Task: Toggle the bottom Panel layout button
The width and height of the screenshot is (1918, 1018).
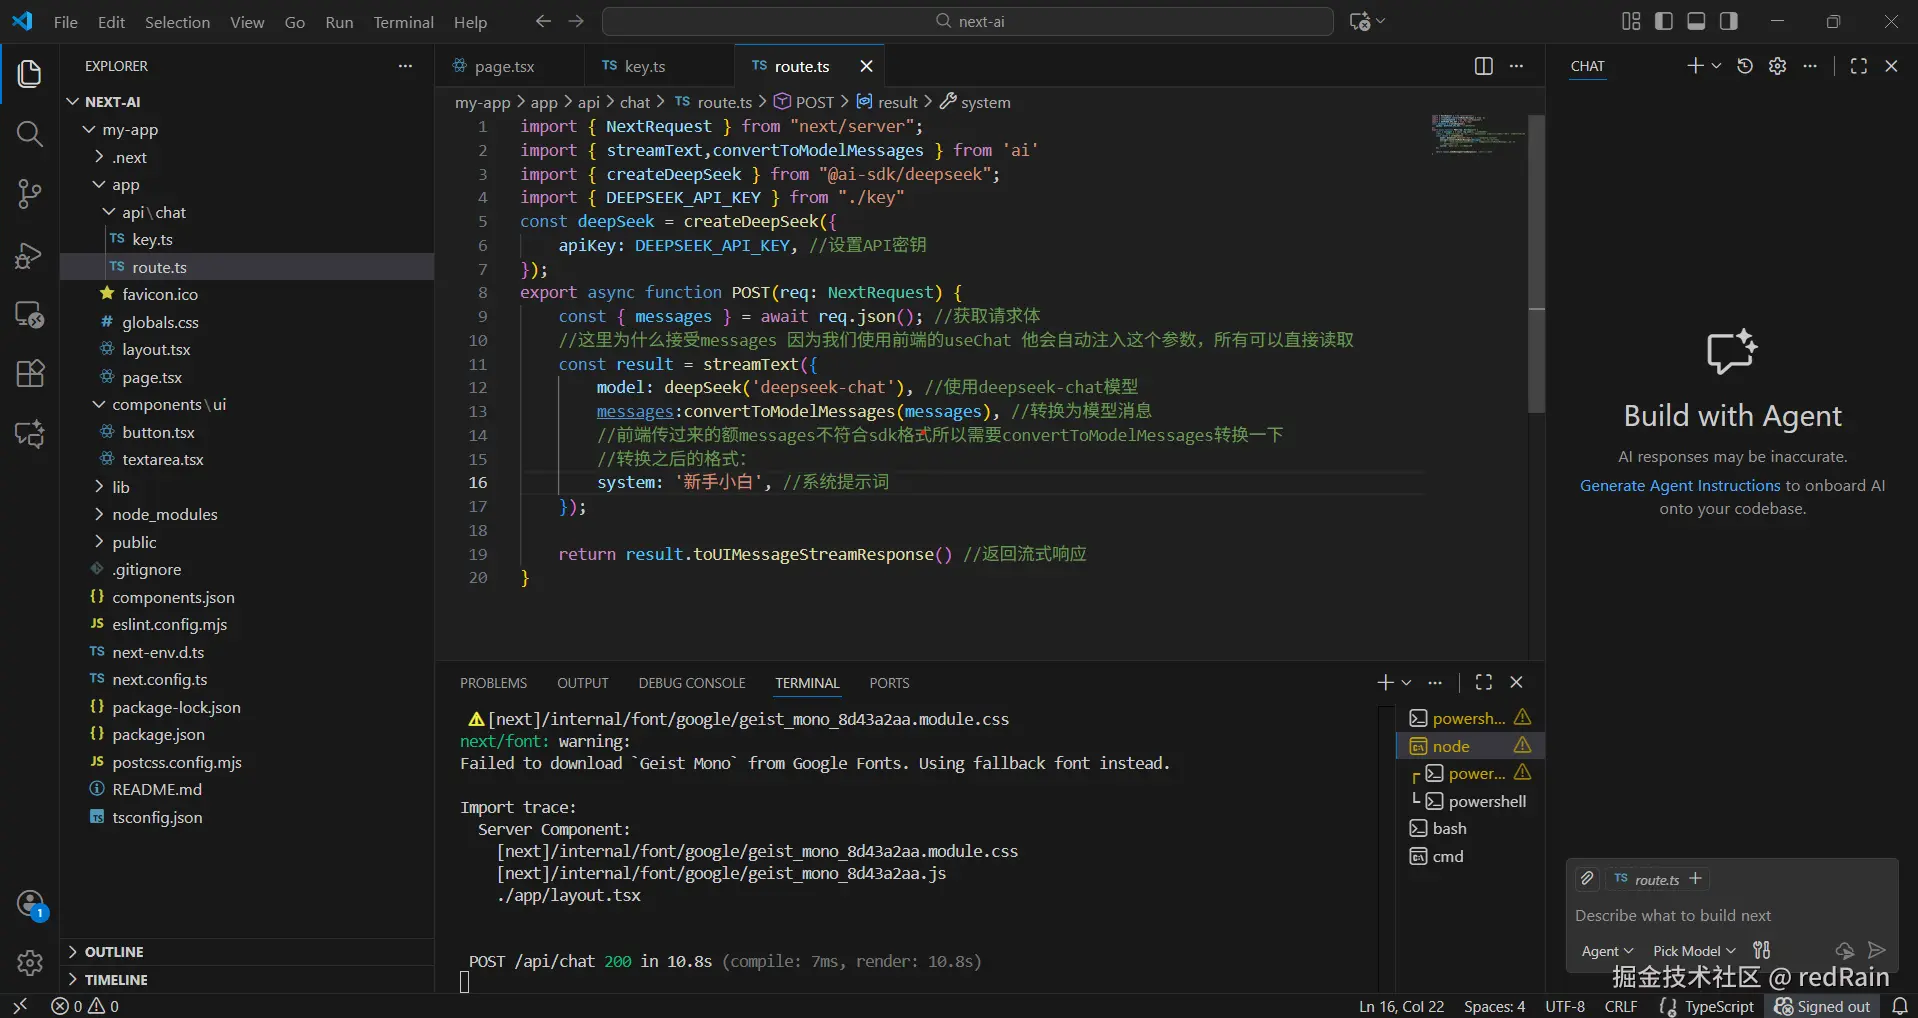Action: tap(1696, 21)
